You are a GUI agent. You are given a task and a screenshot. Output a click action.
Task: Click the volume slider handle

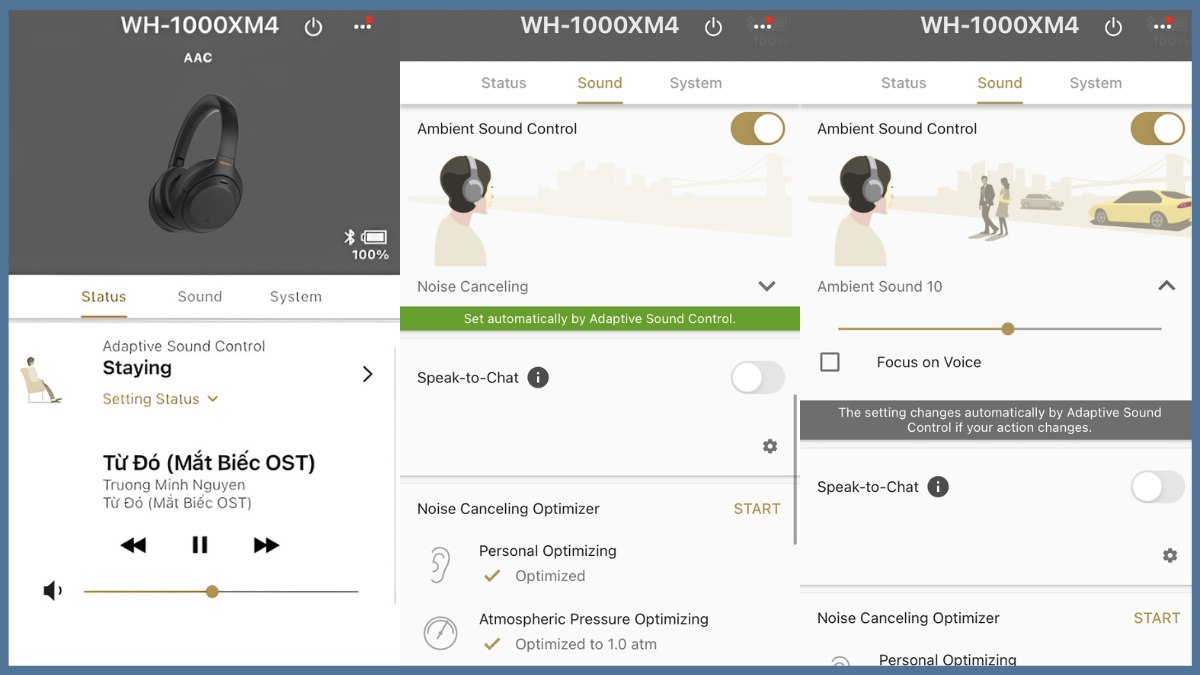[x=212, y=592]
